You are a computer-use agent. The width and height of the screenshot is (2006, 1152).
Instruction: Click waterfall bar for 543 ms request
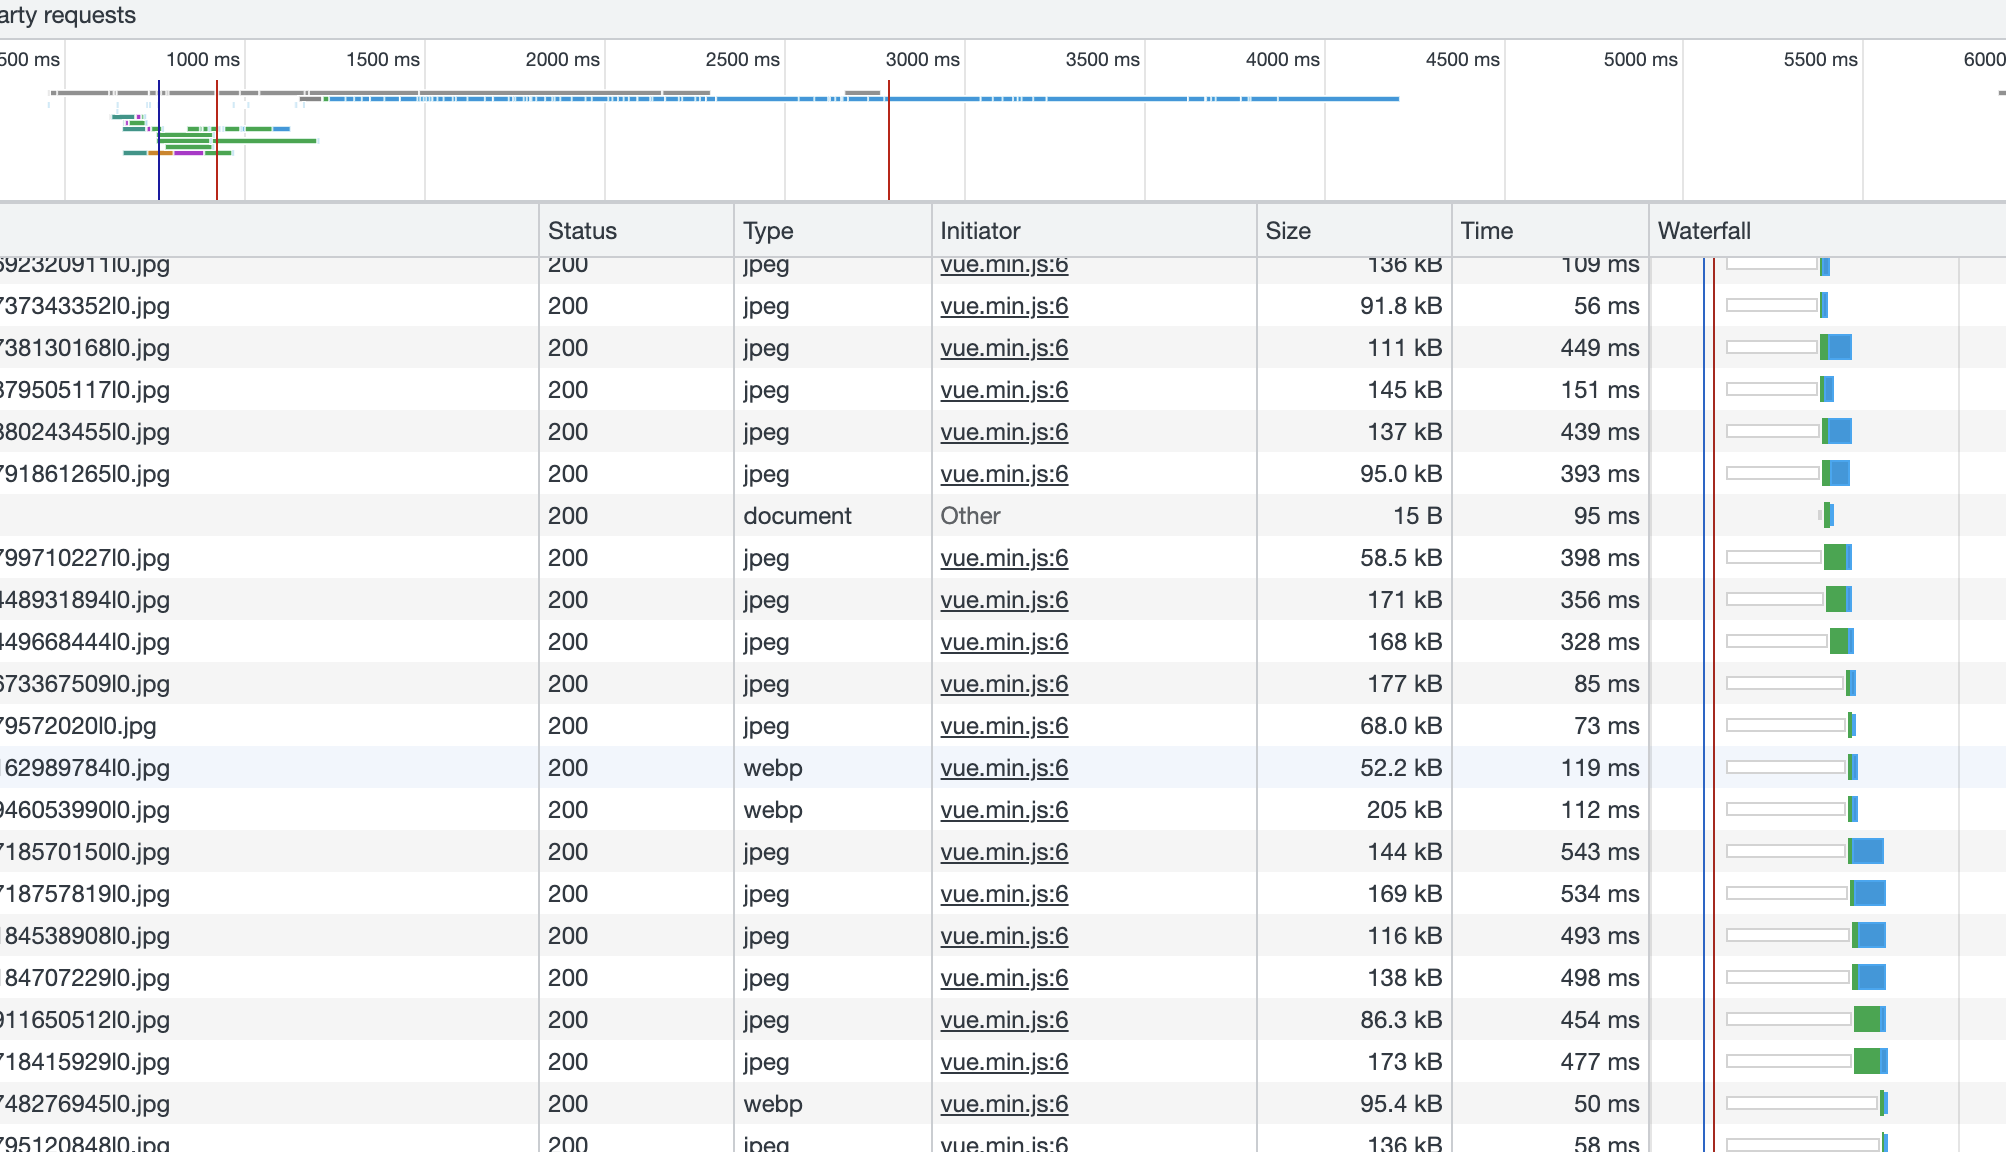coord(1866,852)
